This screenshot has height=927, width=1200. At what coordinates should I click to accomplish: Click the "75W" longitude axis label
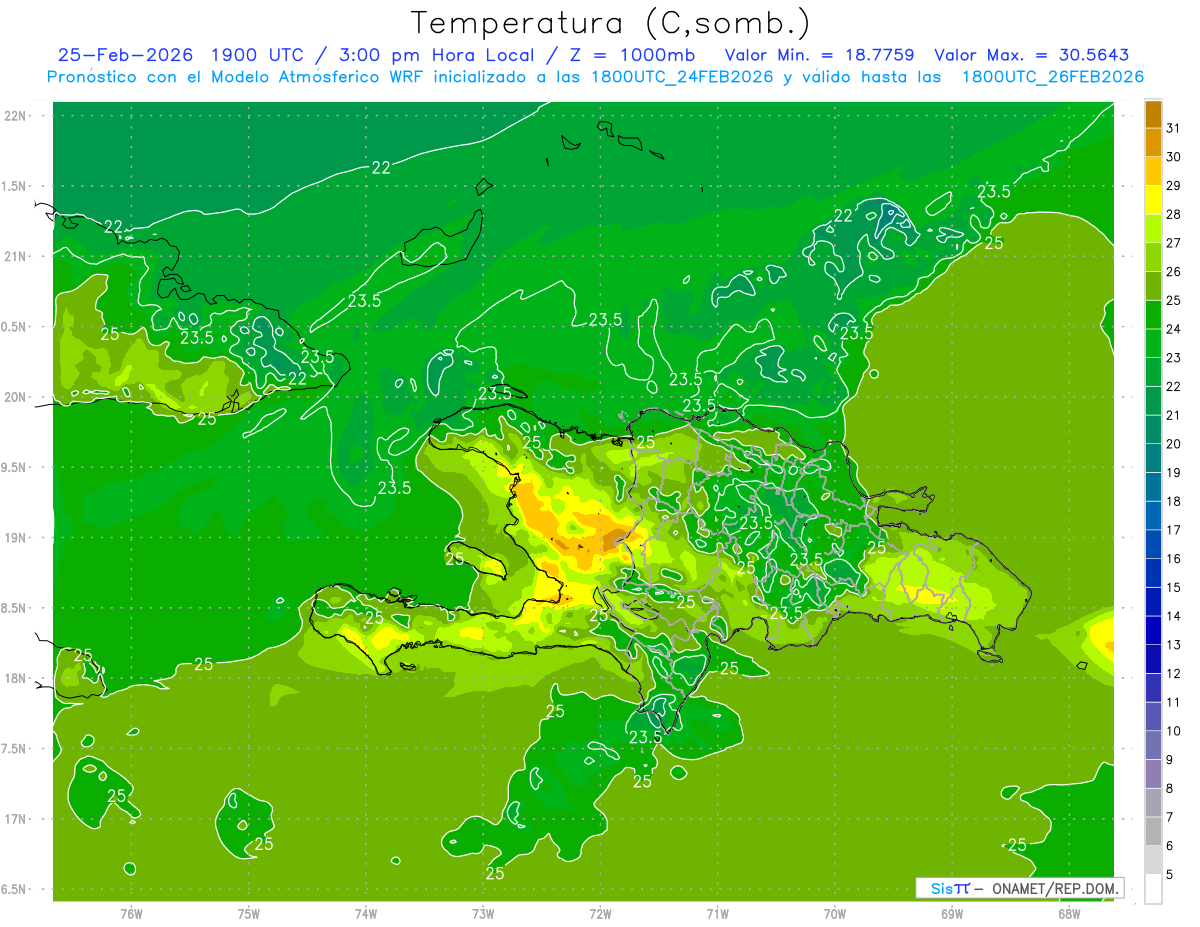coord(248,914)
